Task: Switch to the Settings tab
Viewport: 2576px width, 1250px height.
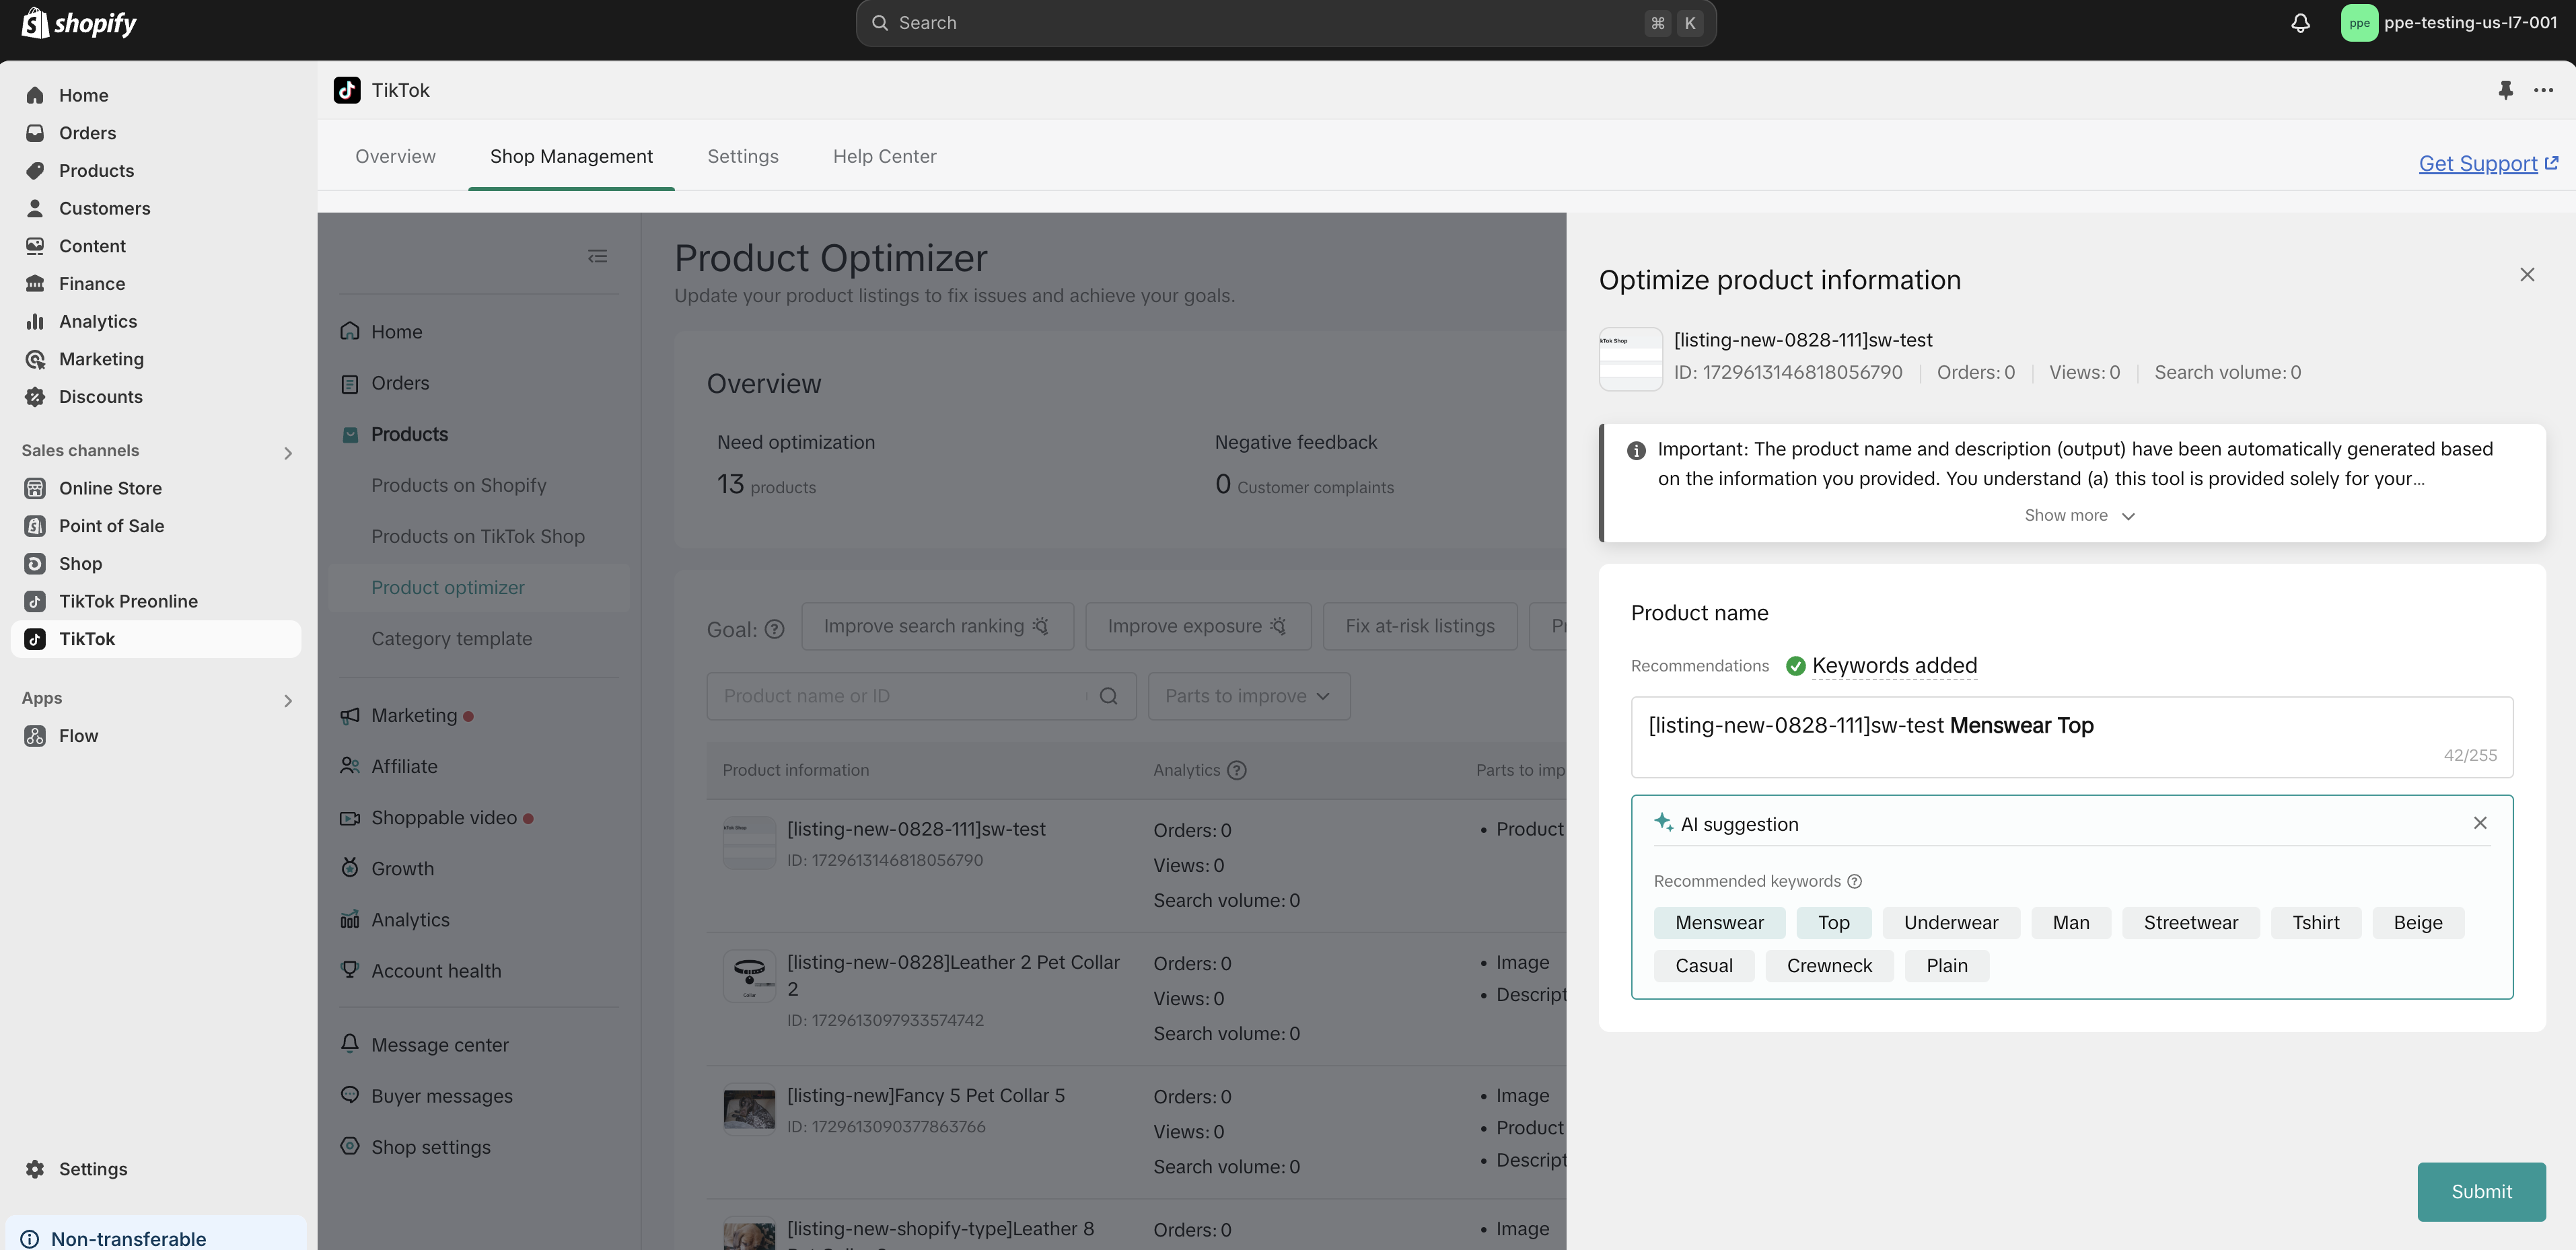Action: (742, 156)
